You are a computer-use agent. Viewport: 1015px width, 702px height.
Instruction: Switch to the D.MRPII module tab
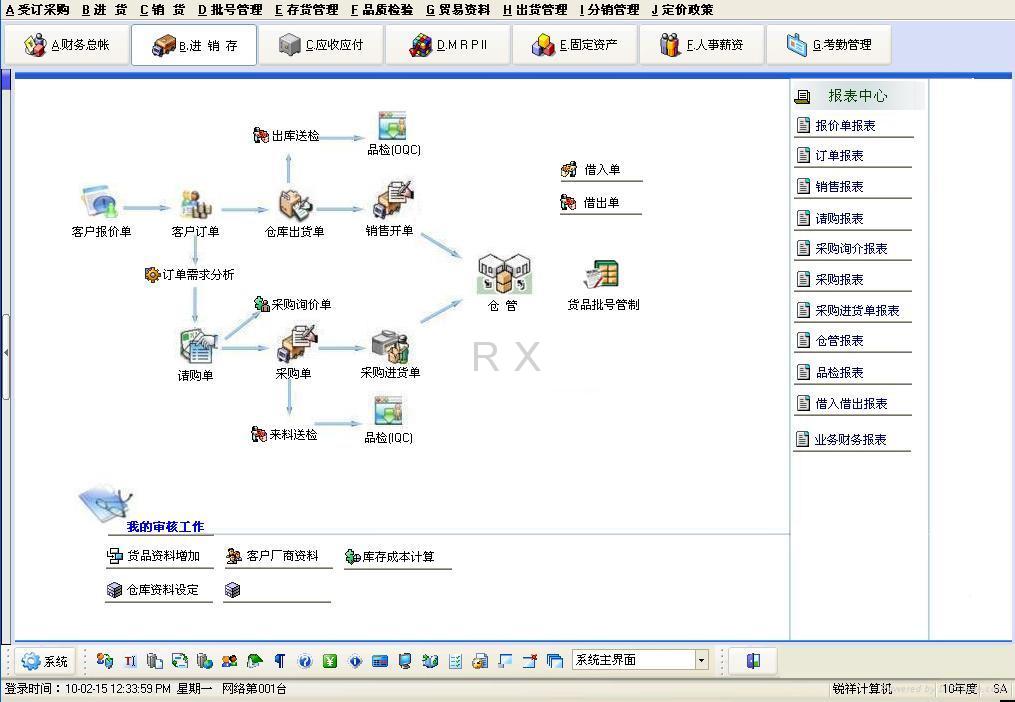[x=447, y=44]
